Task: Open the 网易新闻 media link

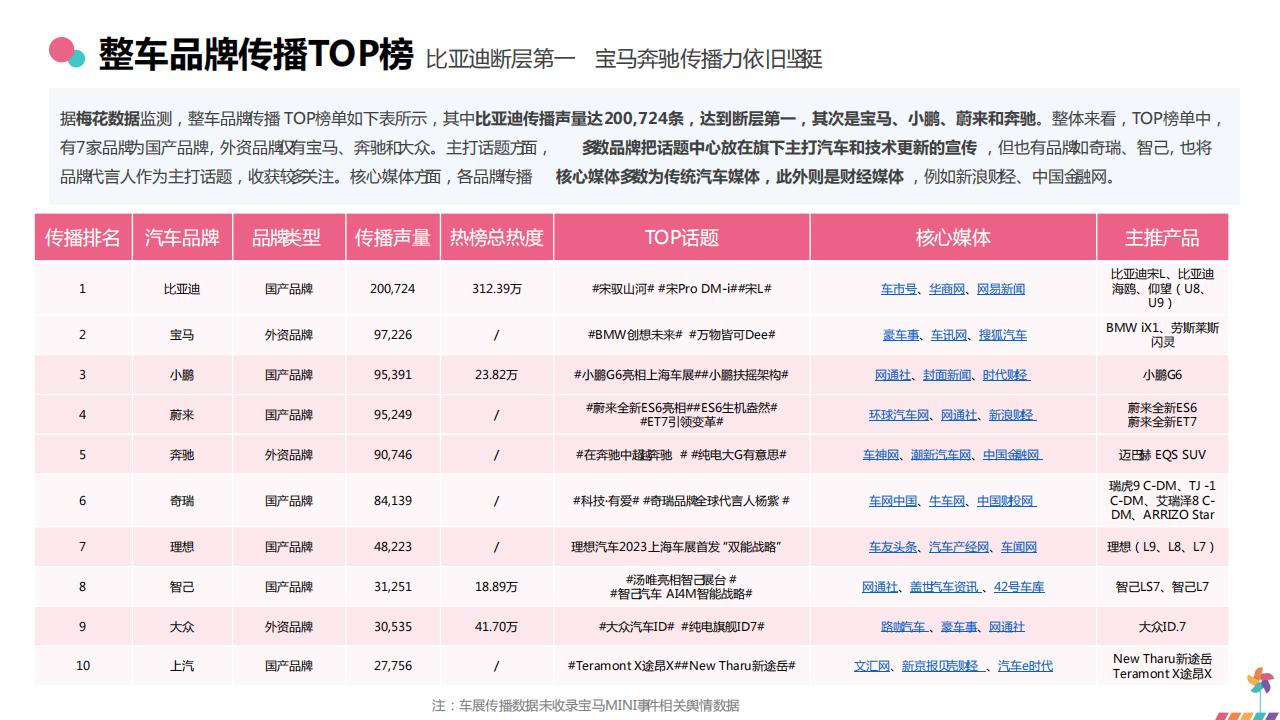Action: point(1001,289)
